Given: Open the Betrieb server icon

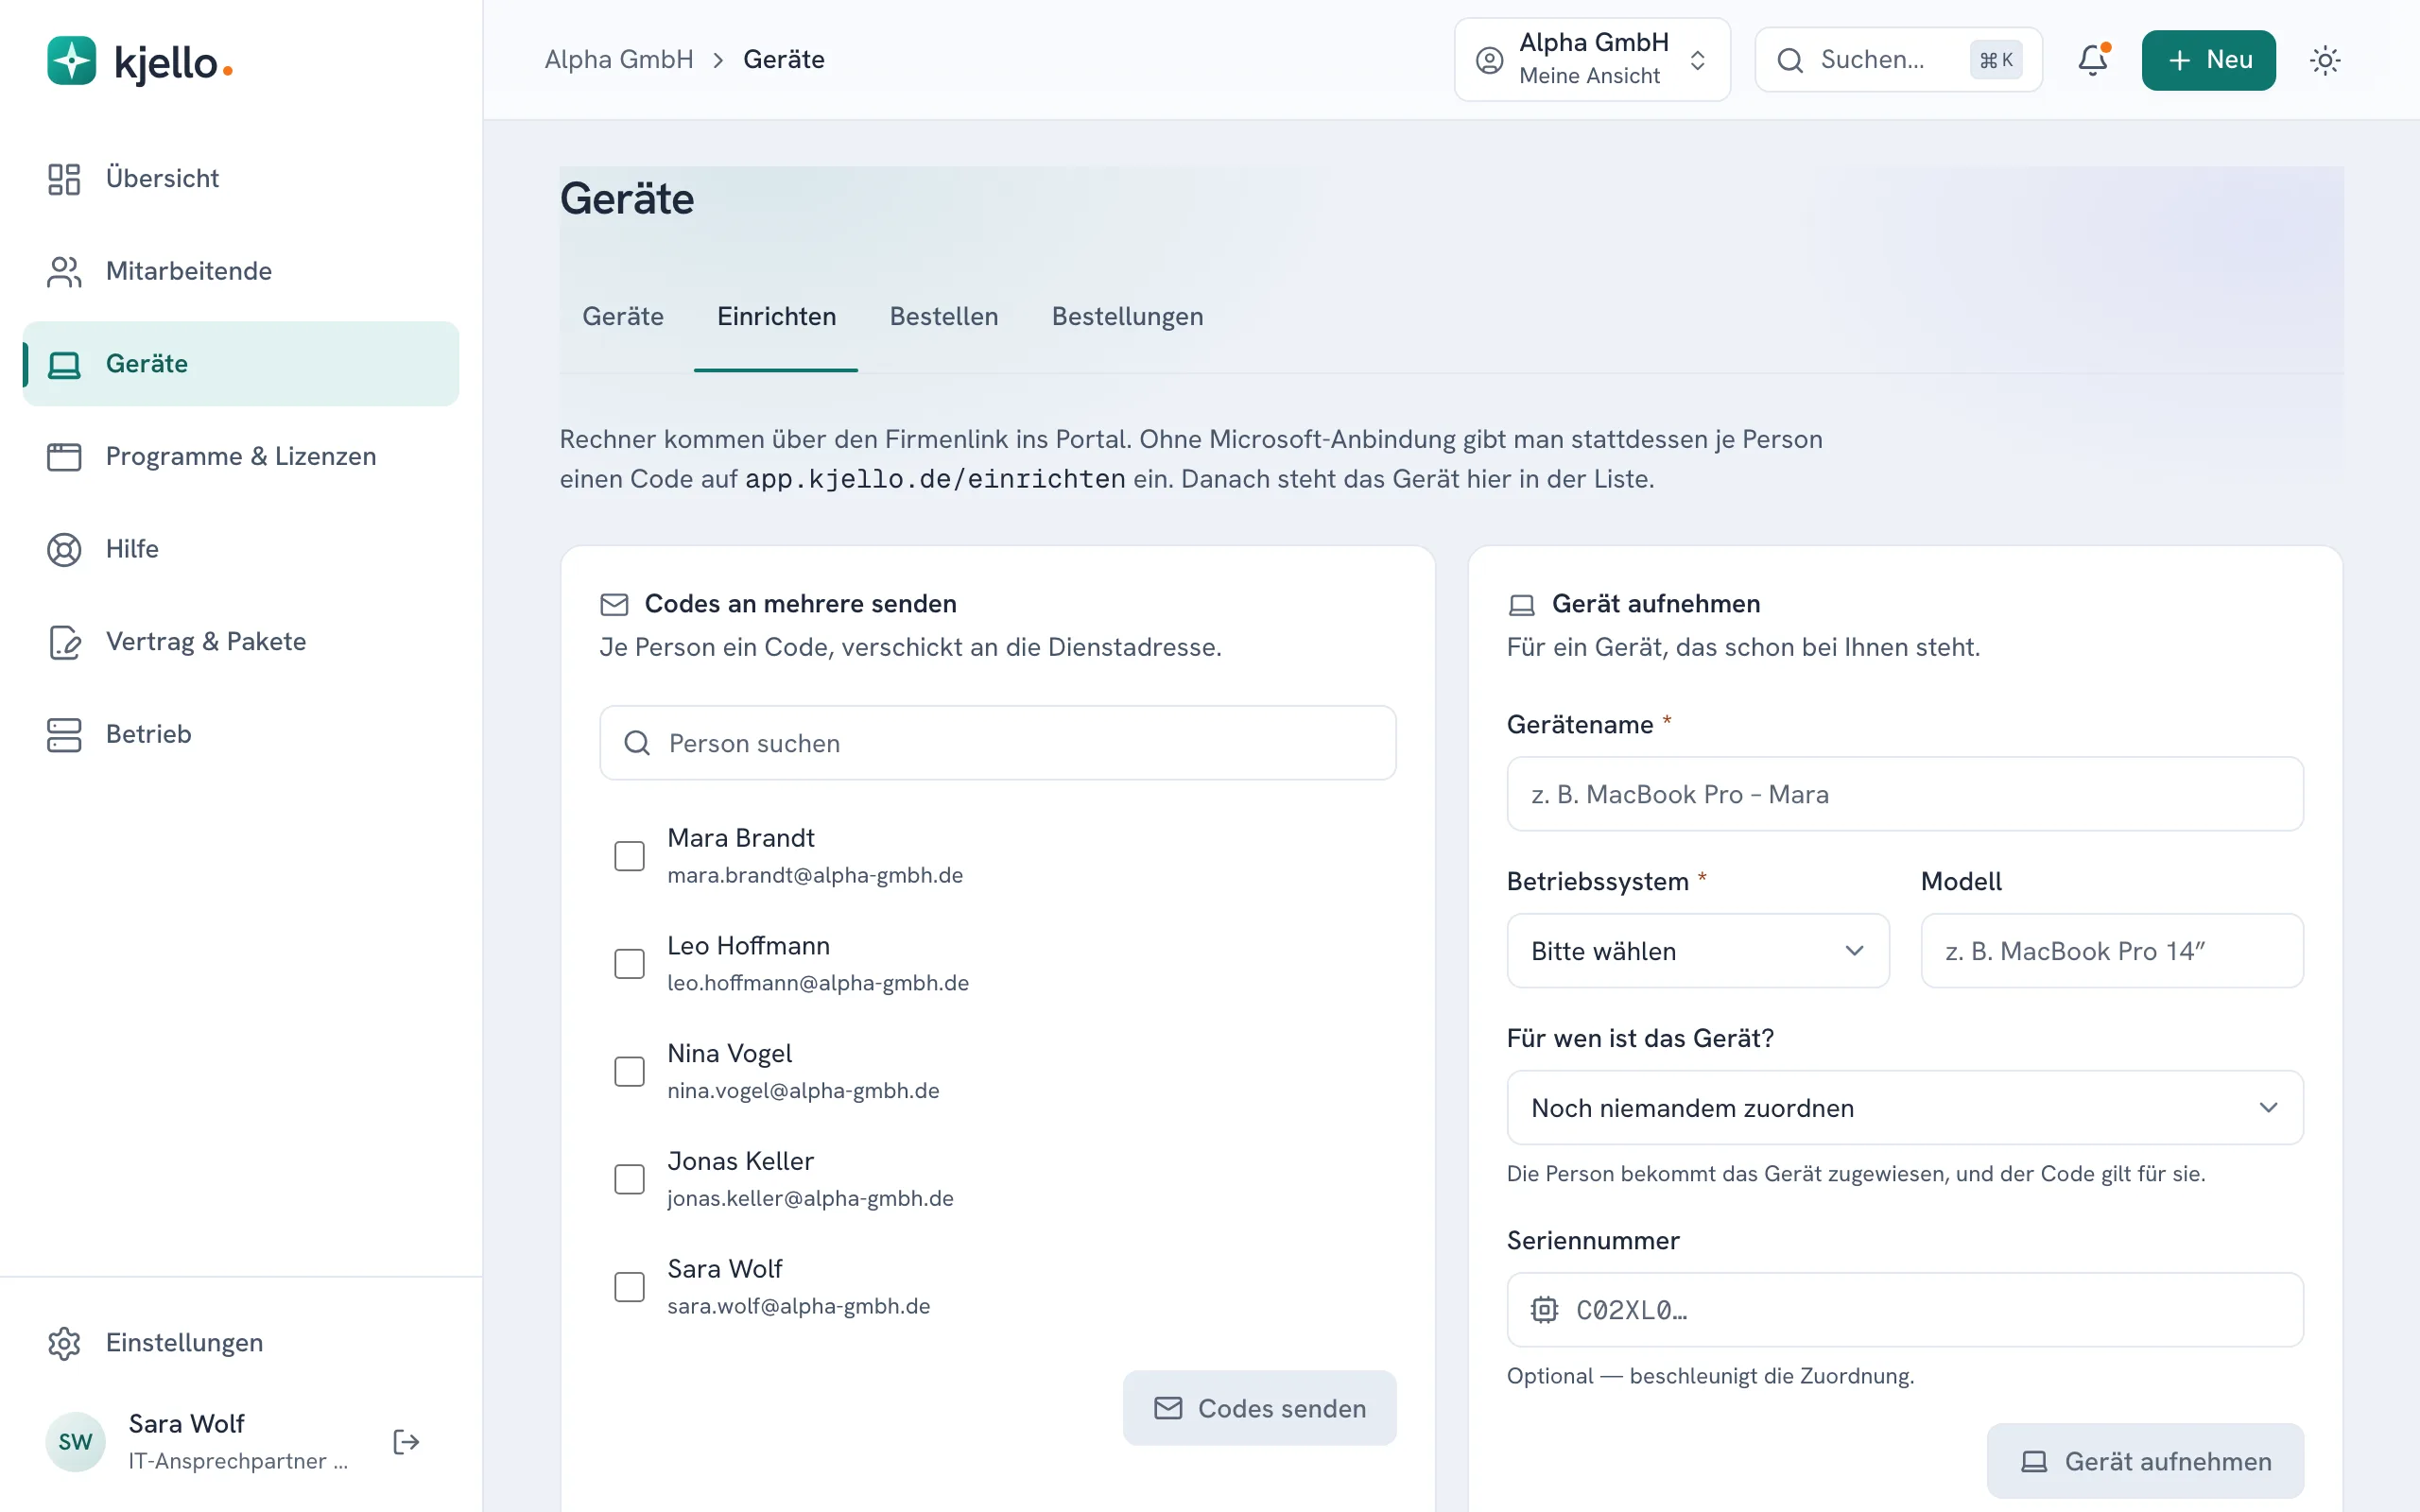Looking at the screenshot, I should coord(64,735).
